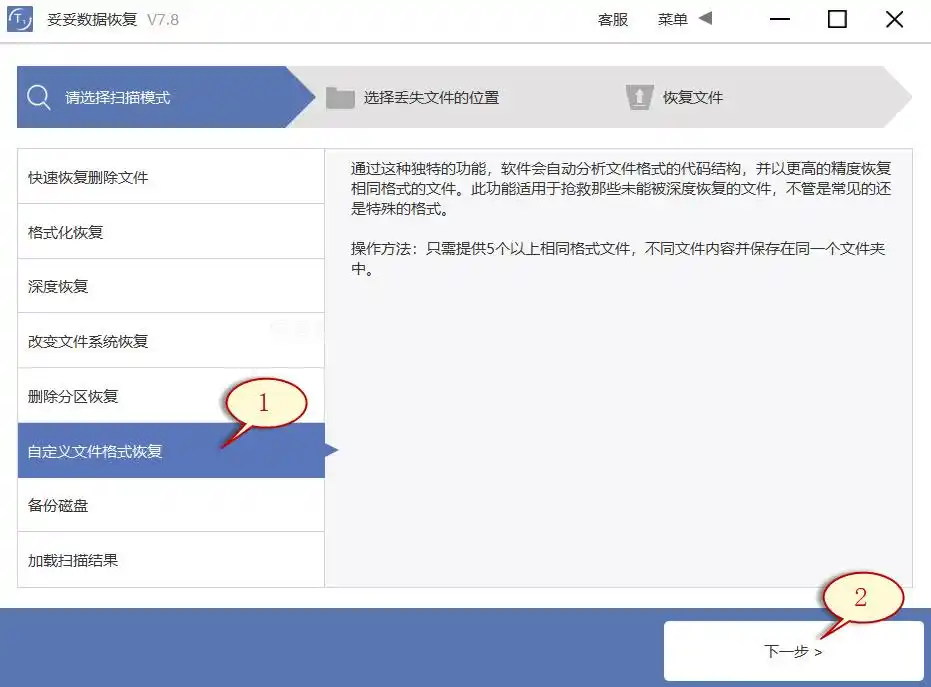This screenshot has width=931, height=687.
Task: Click the magnifier scan-mode icon
Action: point(40,97)
